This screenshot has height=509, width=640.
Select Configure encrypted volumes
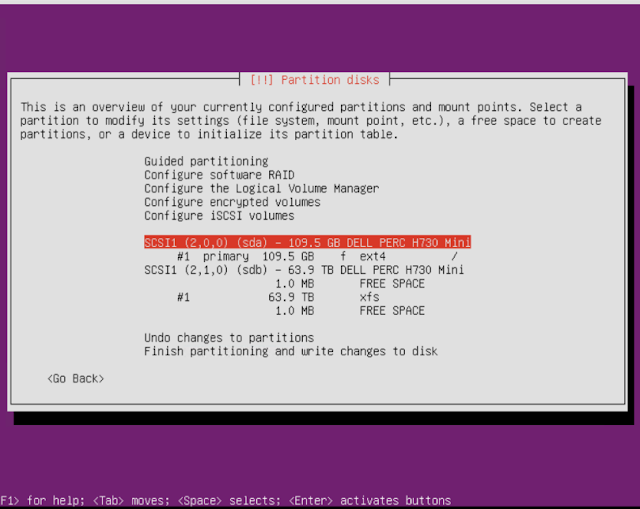(x=232, y=202)
